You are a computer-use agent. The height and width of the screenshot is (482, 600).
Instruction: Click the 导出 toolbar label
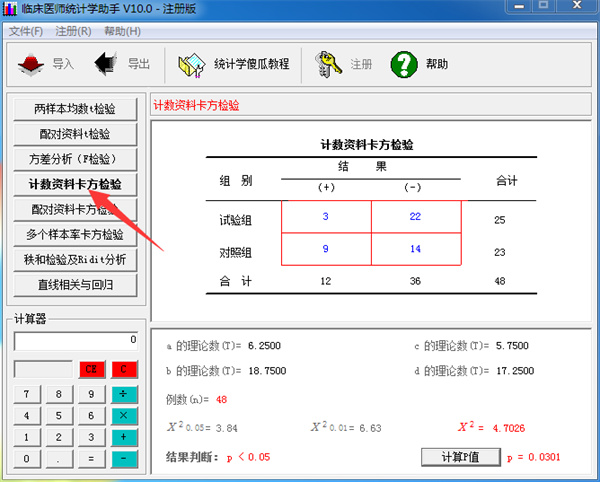pos(139,64)
